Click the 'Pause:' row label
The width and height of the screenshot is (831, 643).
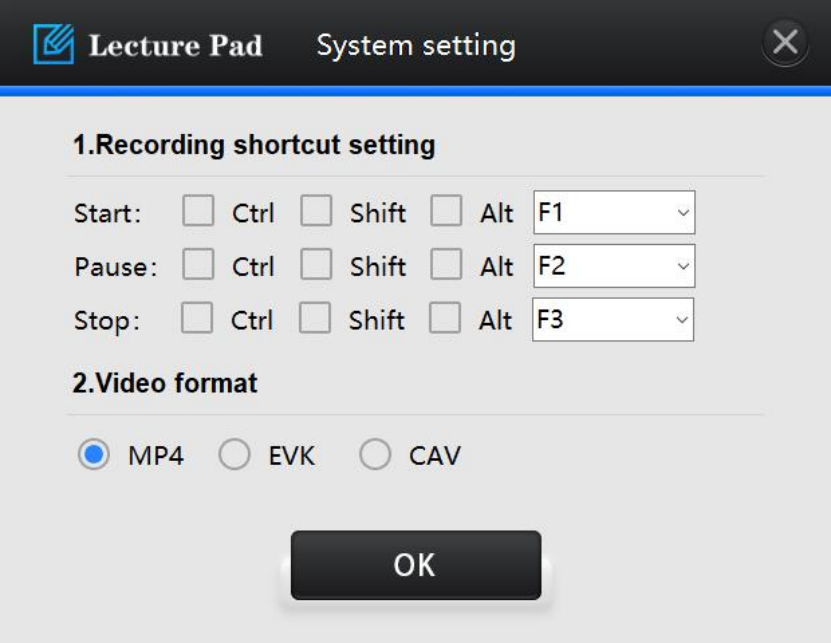(116, 267)
